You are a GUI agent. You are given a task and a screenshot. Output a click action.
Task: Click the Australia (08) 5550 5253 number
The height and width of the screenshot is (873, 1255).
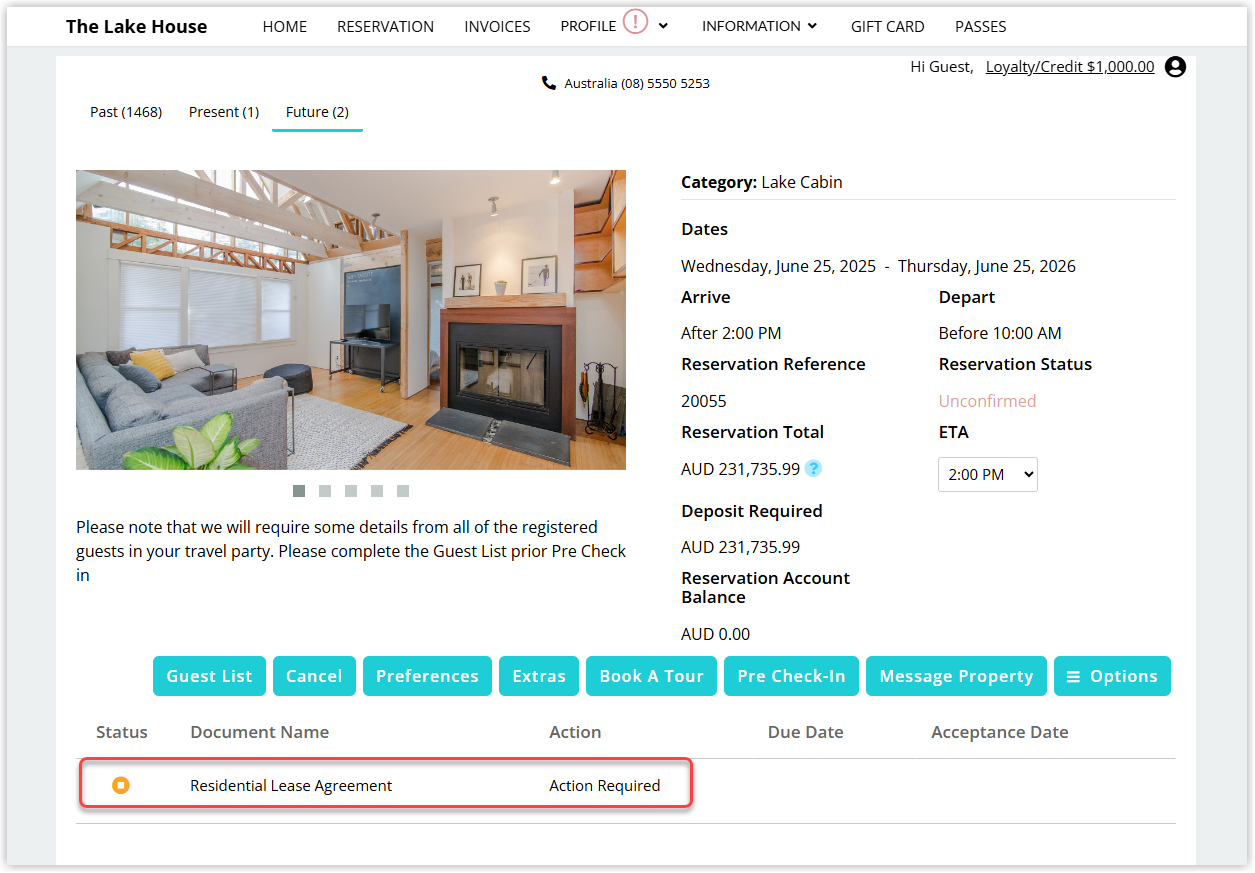point(637,84)
